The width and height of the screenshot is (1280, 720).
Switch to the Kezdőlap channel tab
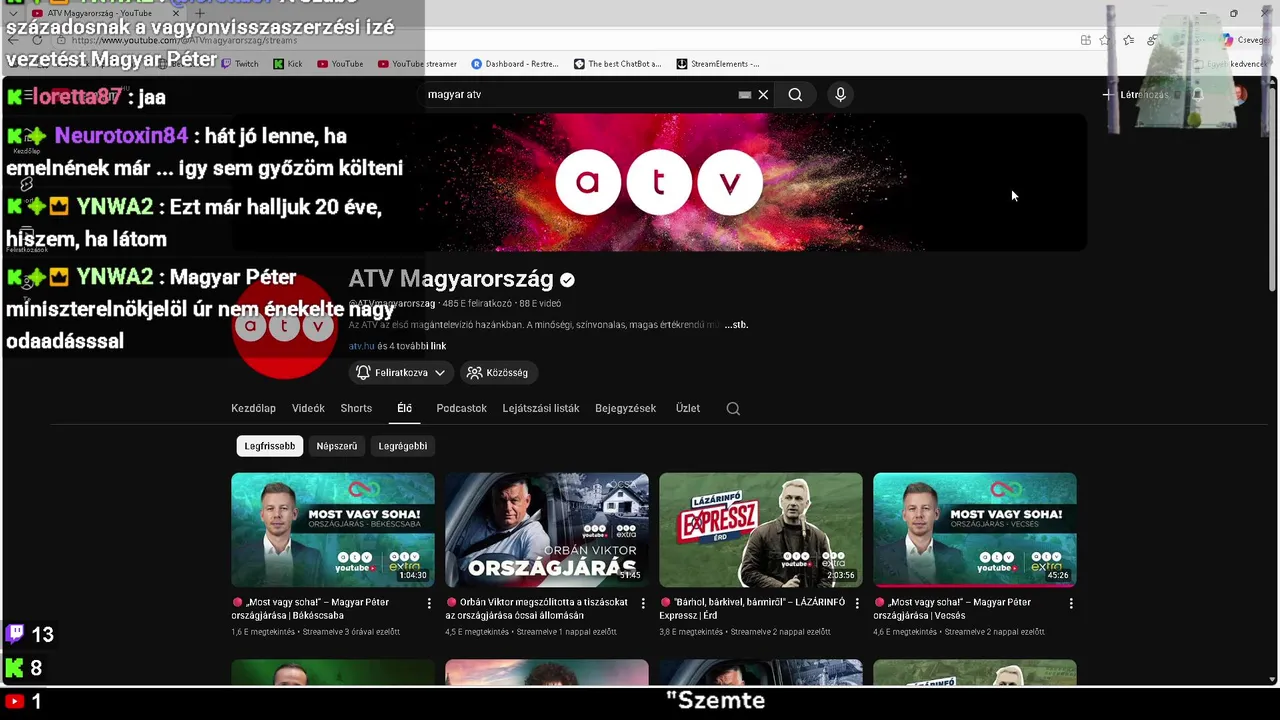point(253,408)
